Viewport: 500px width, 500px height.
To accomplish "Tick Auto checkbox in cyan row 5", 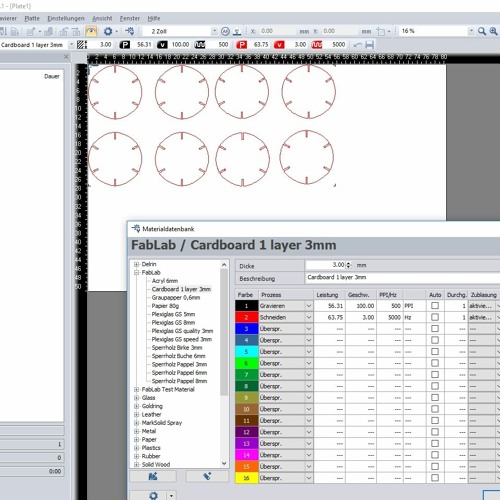I will [x=435, y=352].
